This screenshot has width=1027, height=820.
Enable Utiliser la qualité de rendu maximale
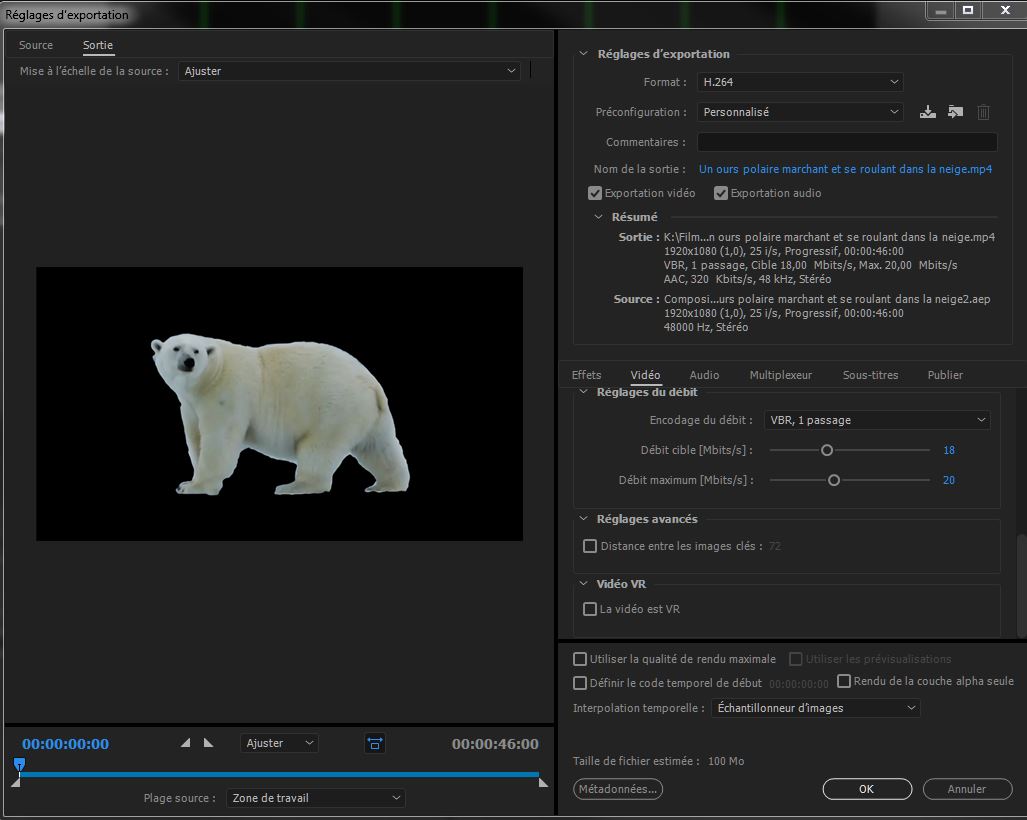pos(580,659)
